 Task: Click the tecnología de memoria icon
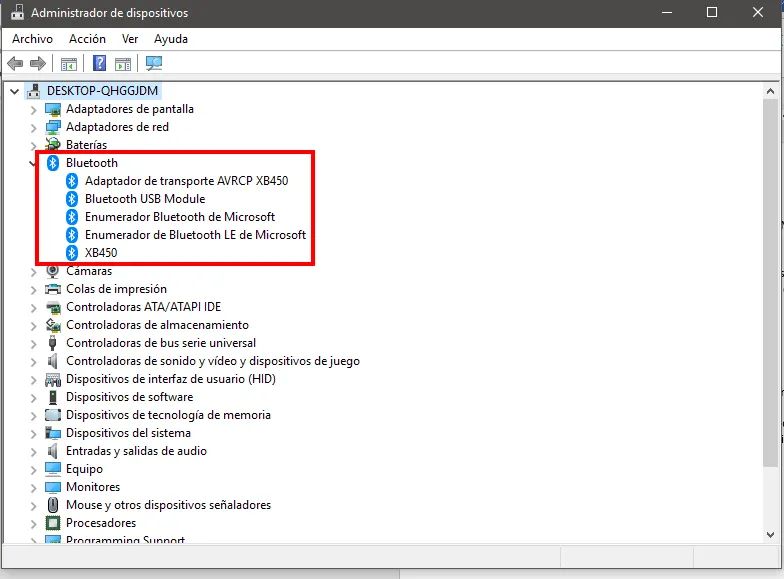pos(53,415)
